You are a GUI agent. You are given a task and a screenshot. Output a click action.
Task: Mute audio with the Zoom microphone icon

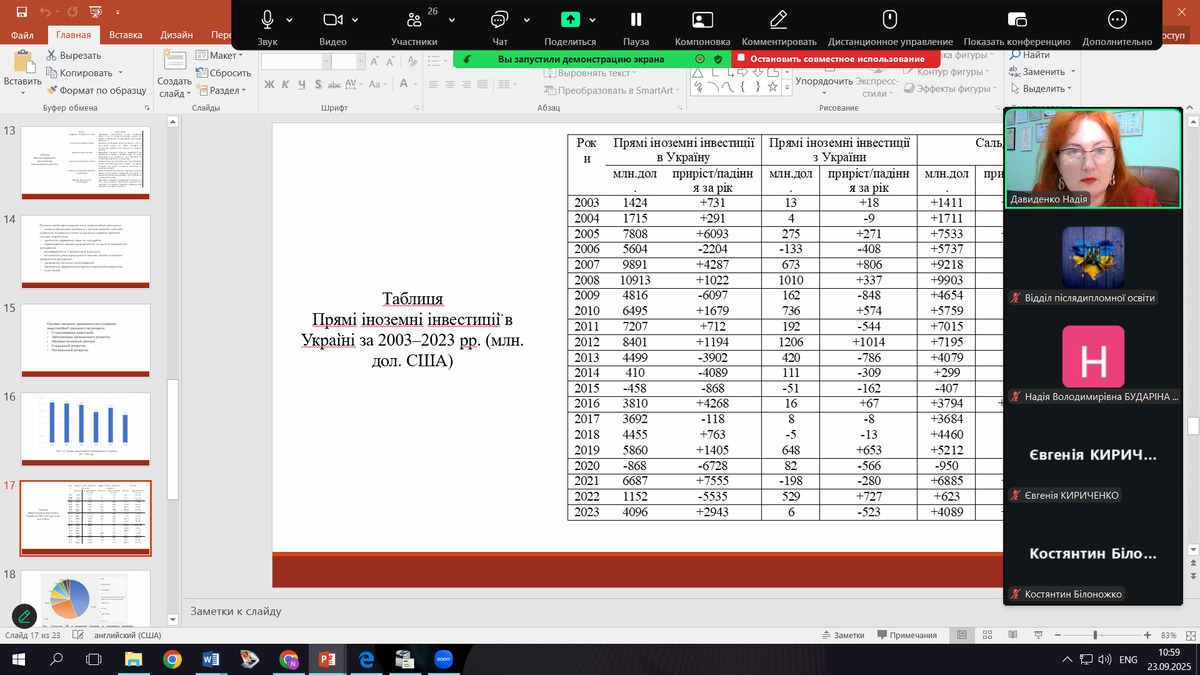tap(267, 19)
